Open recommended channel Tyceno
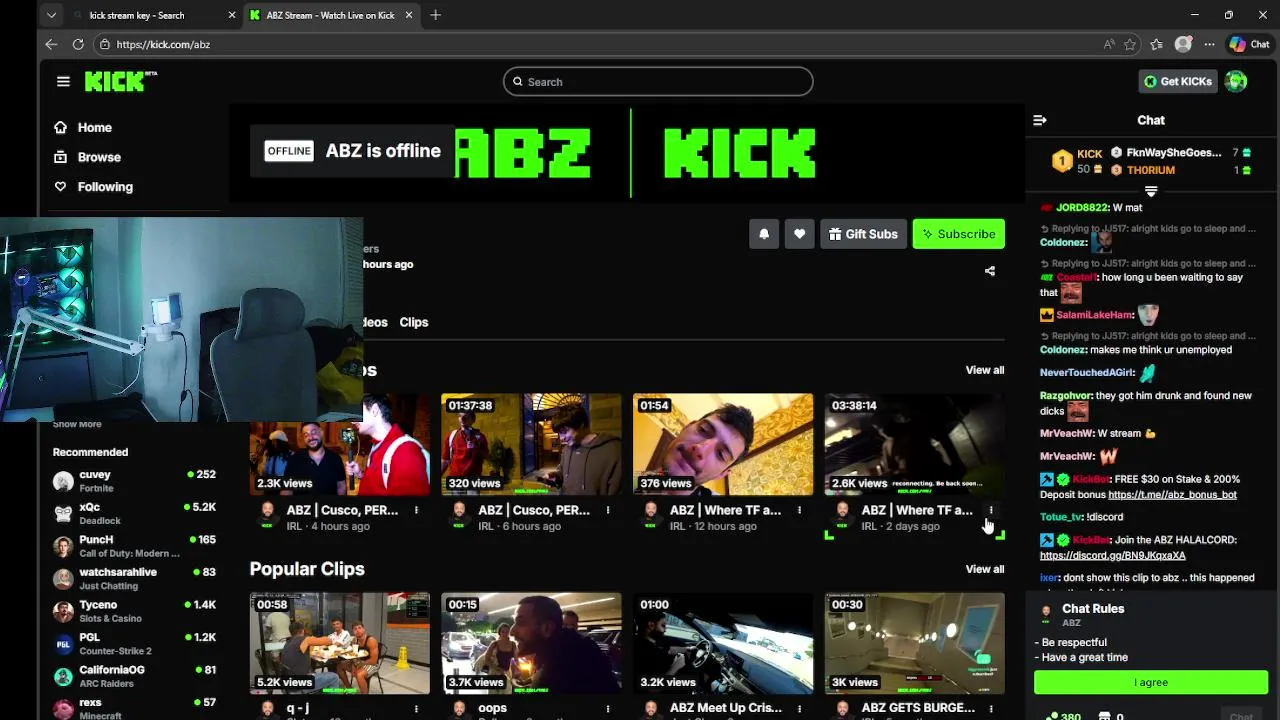The width and height of the screenshot is (1280, 720). 134,611
